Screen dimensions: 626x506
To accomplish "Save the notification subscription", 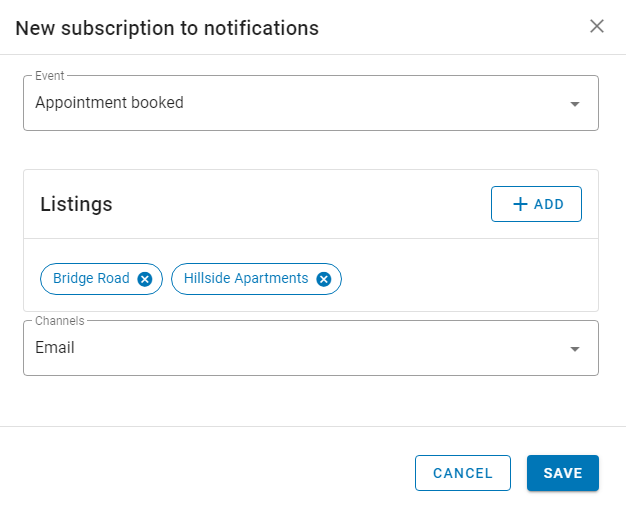I will point(563,473).
